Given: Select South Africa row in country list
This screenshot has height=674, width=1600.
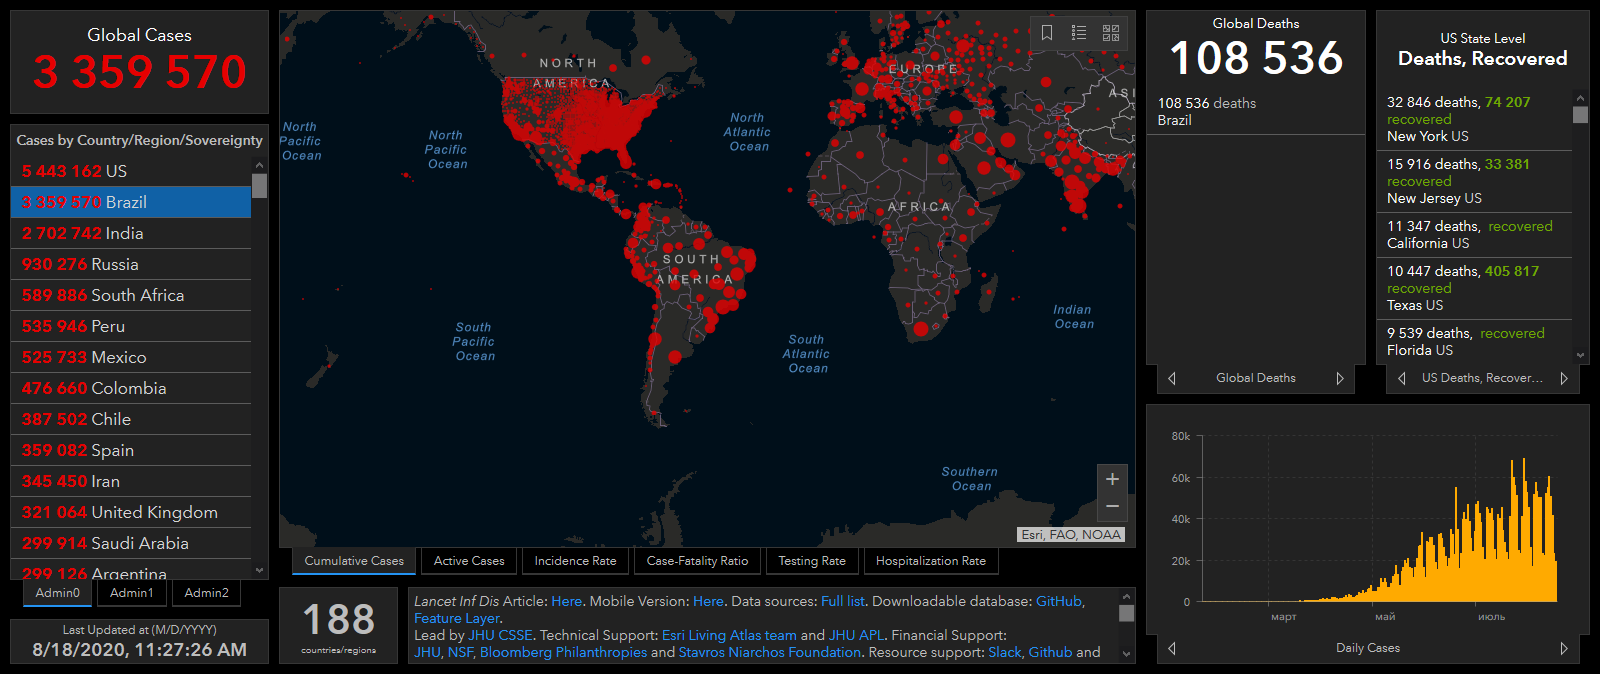Looking at the screenshot, I should (x=131, y=295).
